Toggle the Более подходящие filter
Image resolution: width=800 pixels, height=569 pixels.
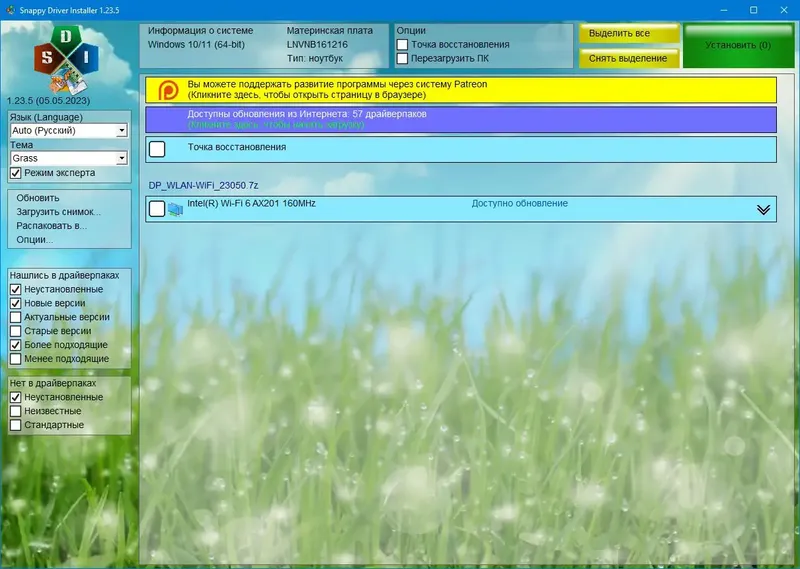coord(16,345)
